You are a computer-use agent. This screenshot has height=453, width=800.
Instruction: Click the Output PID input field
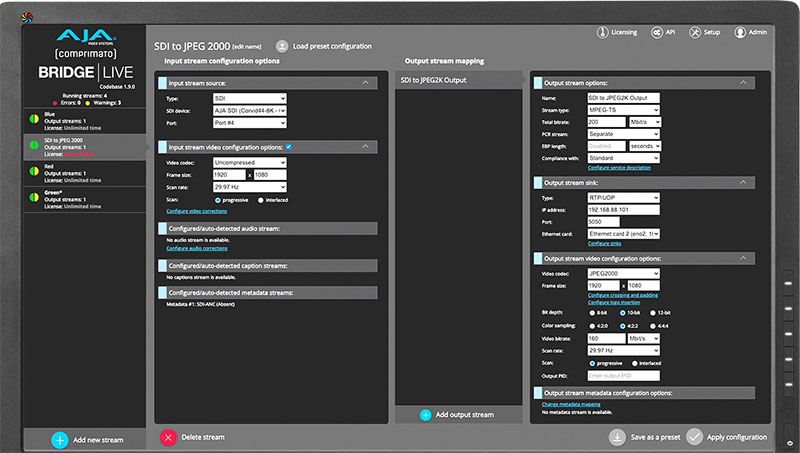623,376
